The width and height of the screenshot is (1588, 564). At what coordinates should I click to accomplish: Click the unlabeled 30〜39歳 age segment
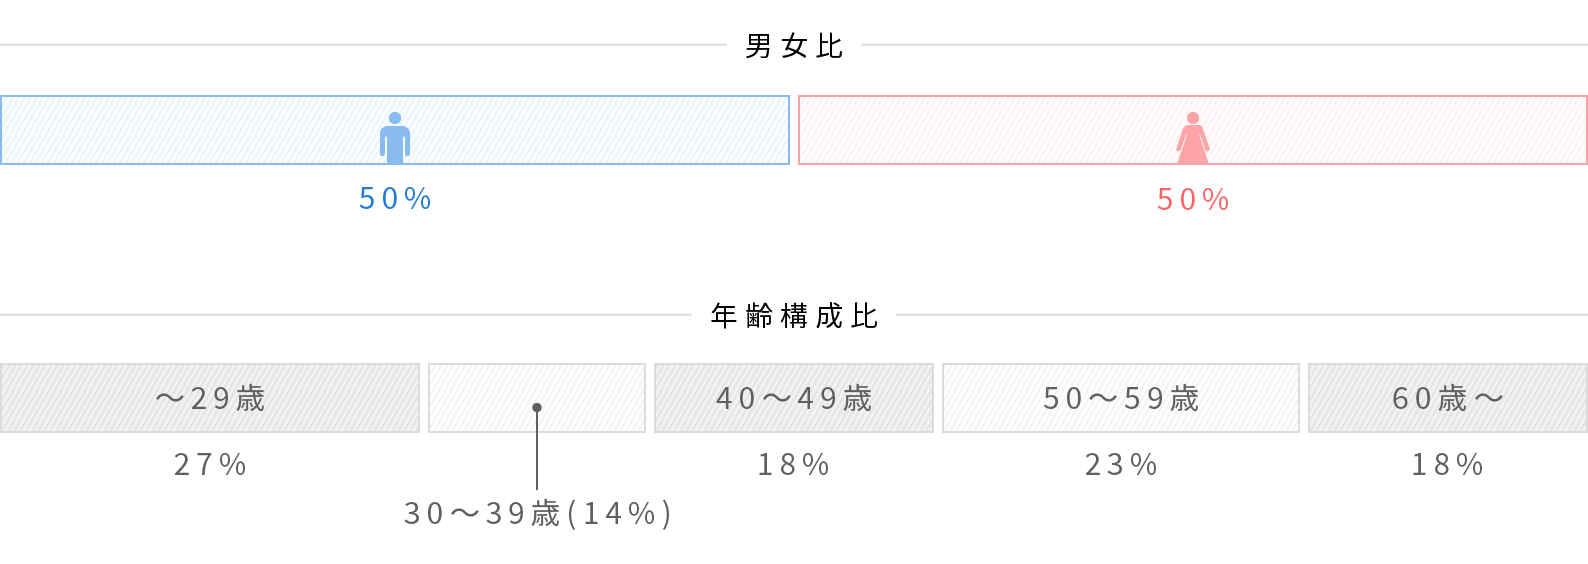pos(537,398)
